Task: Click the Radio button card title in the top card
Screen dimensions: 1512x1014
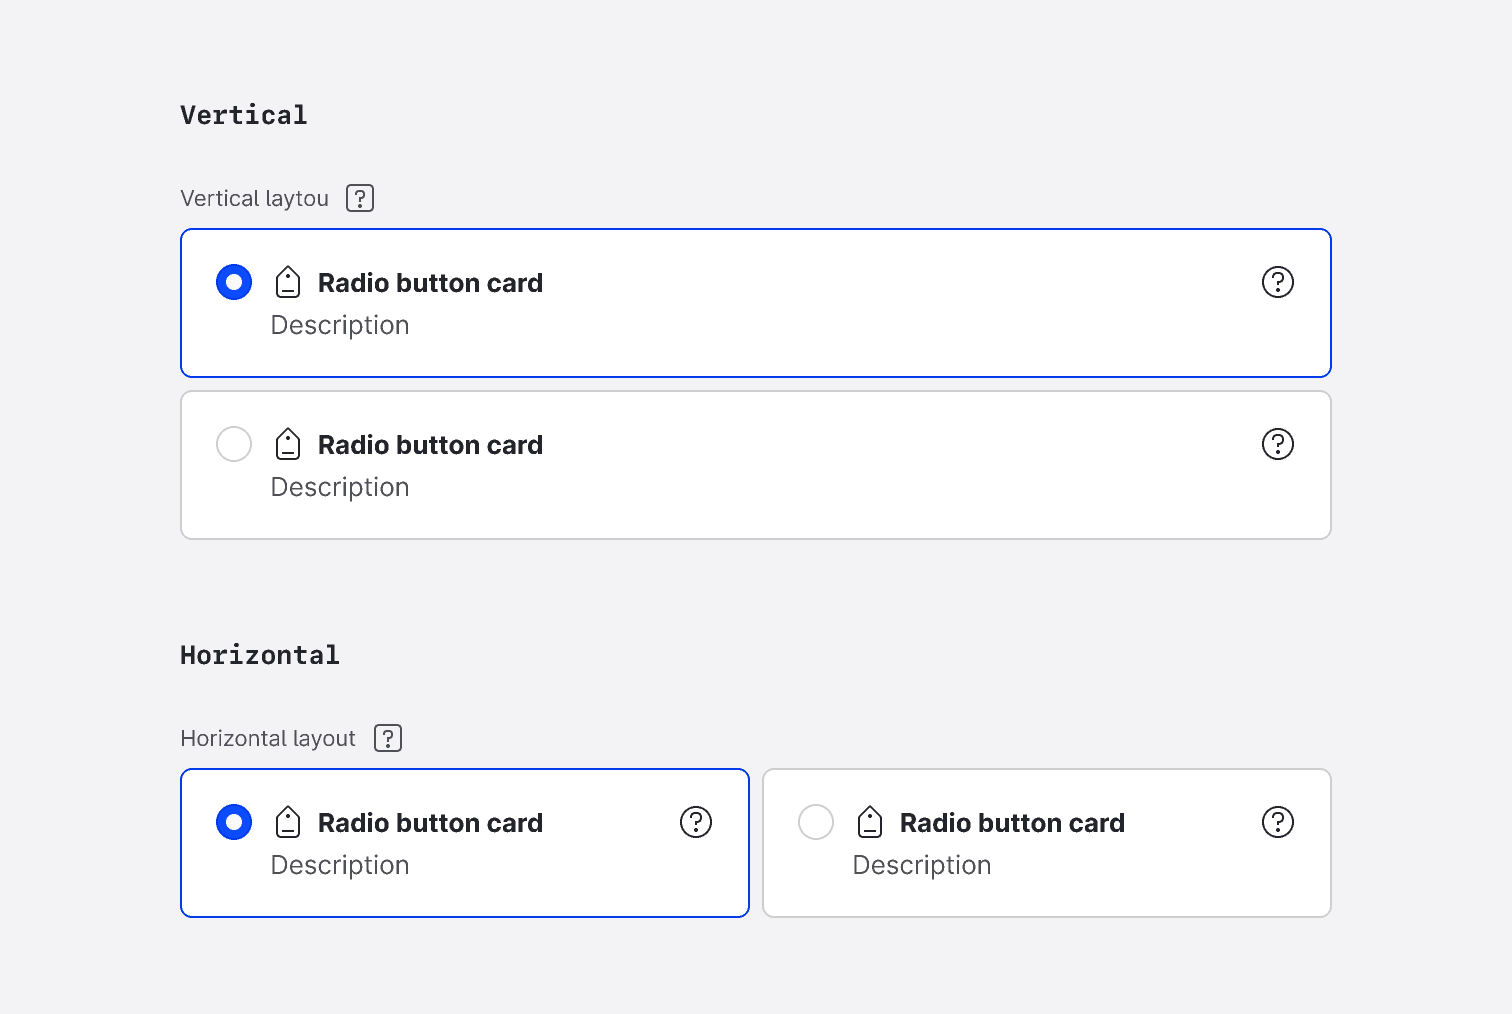Action: click(430, 283)
